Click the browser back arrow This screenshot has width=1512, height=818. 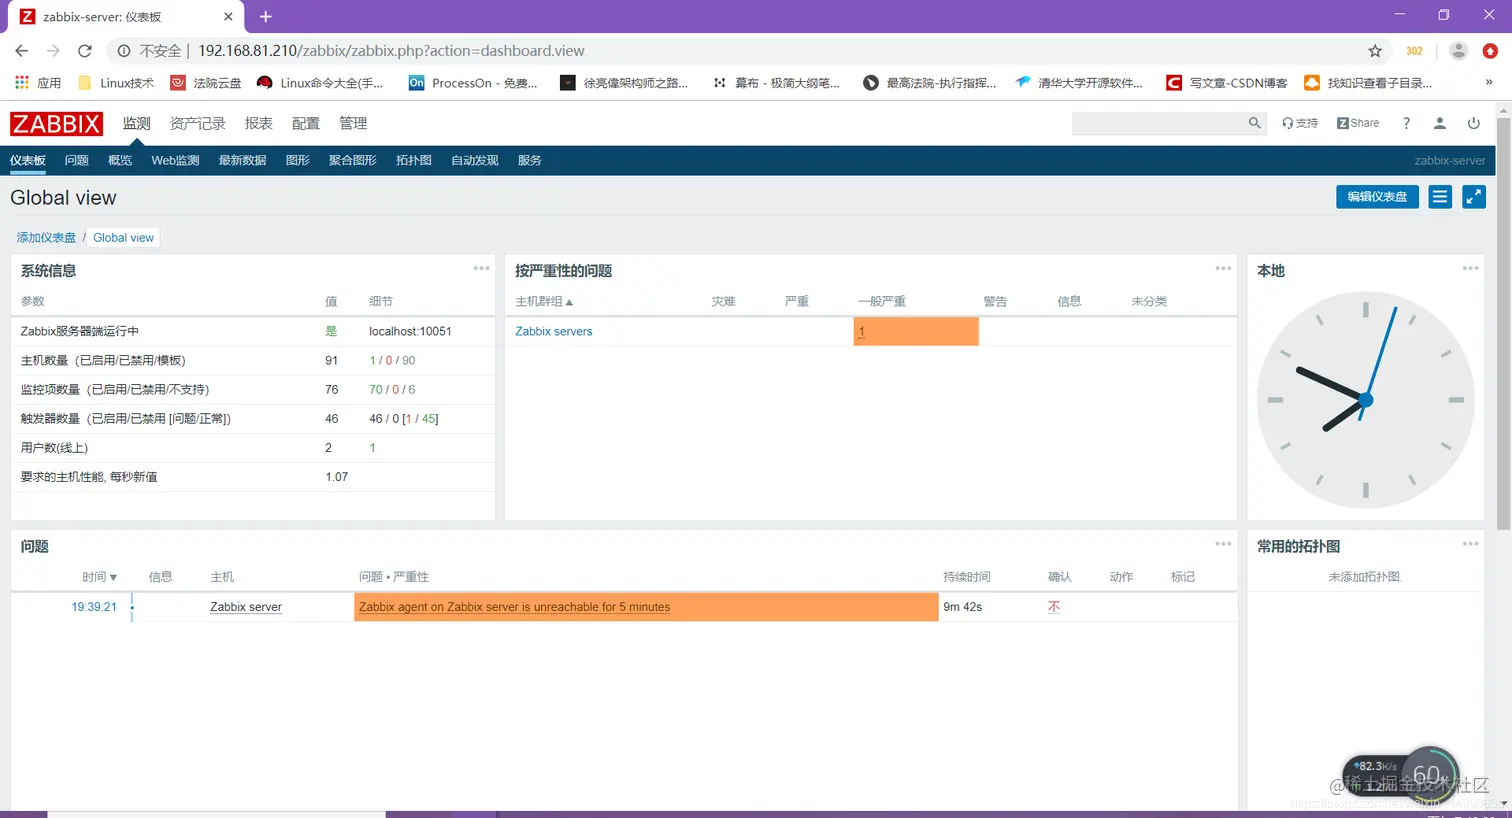tap(22, 51)
